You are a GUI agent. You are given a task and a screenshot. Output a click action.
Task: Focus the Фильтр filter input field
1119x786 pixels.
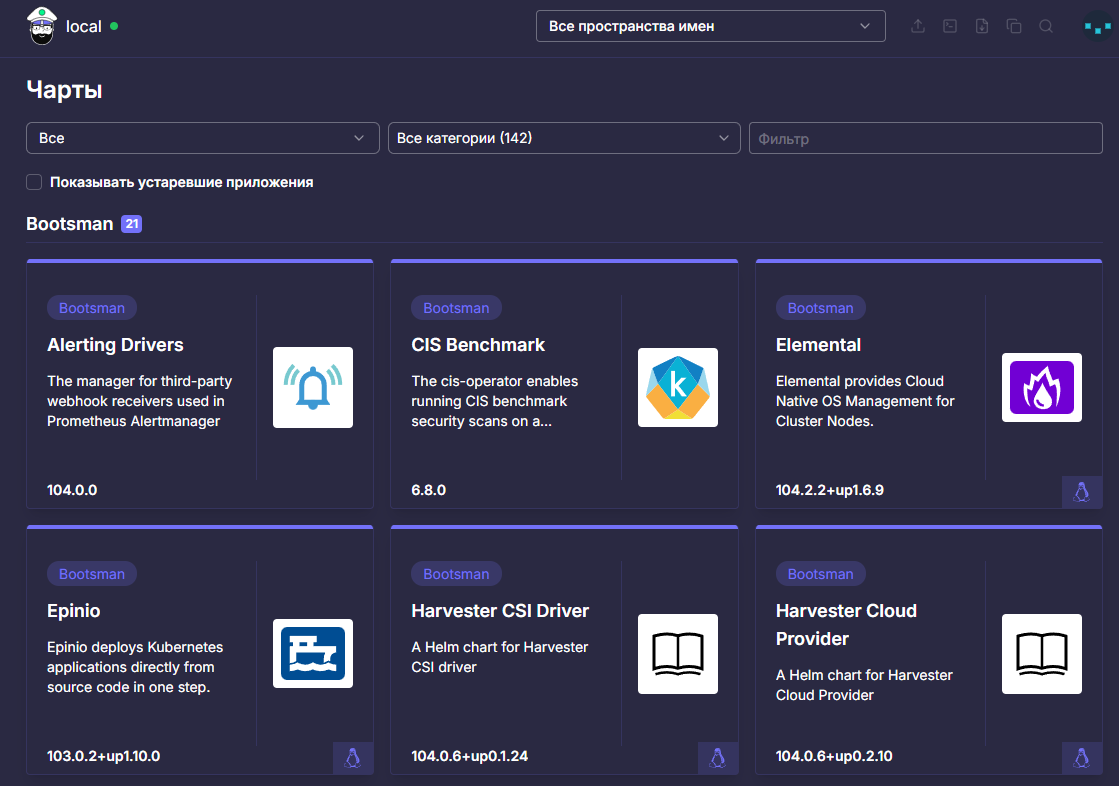pyautogui.click(x=926, y=138)
